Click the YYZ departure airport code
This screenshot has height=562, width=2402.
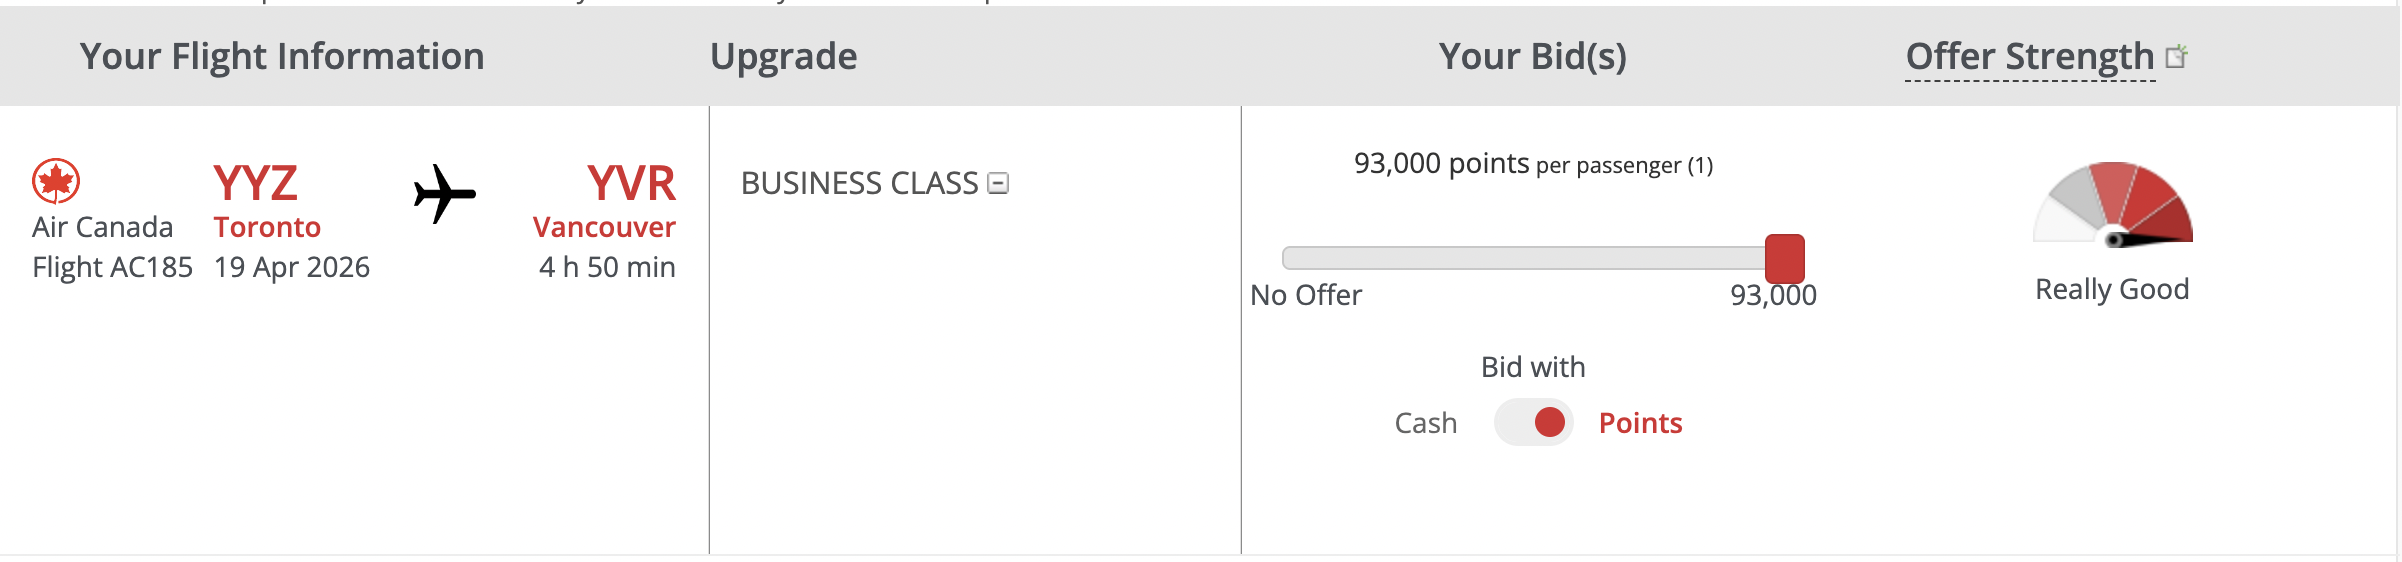tap(256, 183)
